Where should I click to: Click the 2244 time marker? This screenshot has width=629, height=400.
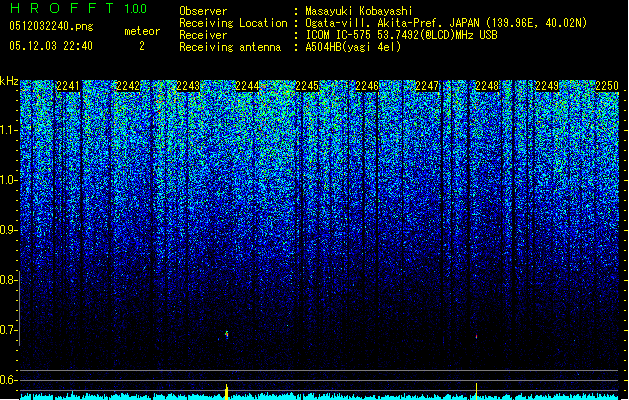pos(248,86)
